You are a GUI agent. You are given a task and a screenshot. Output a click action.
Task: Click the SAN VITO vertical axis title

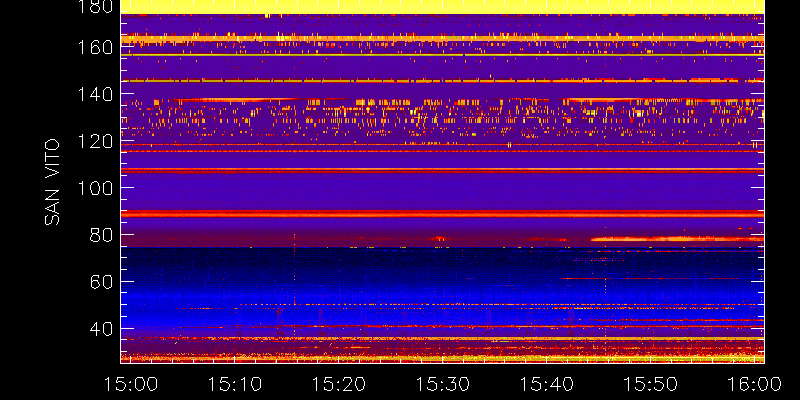tap(52, 182)
